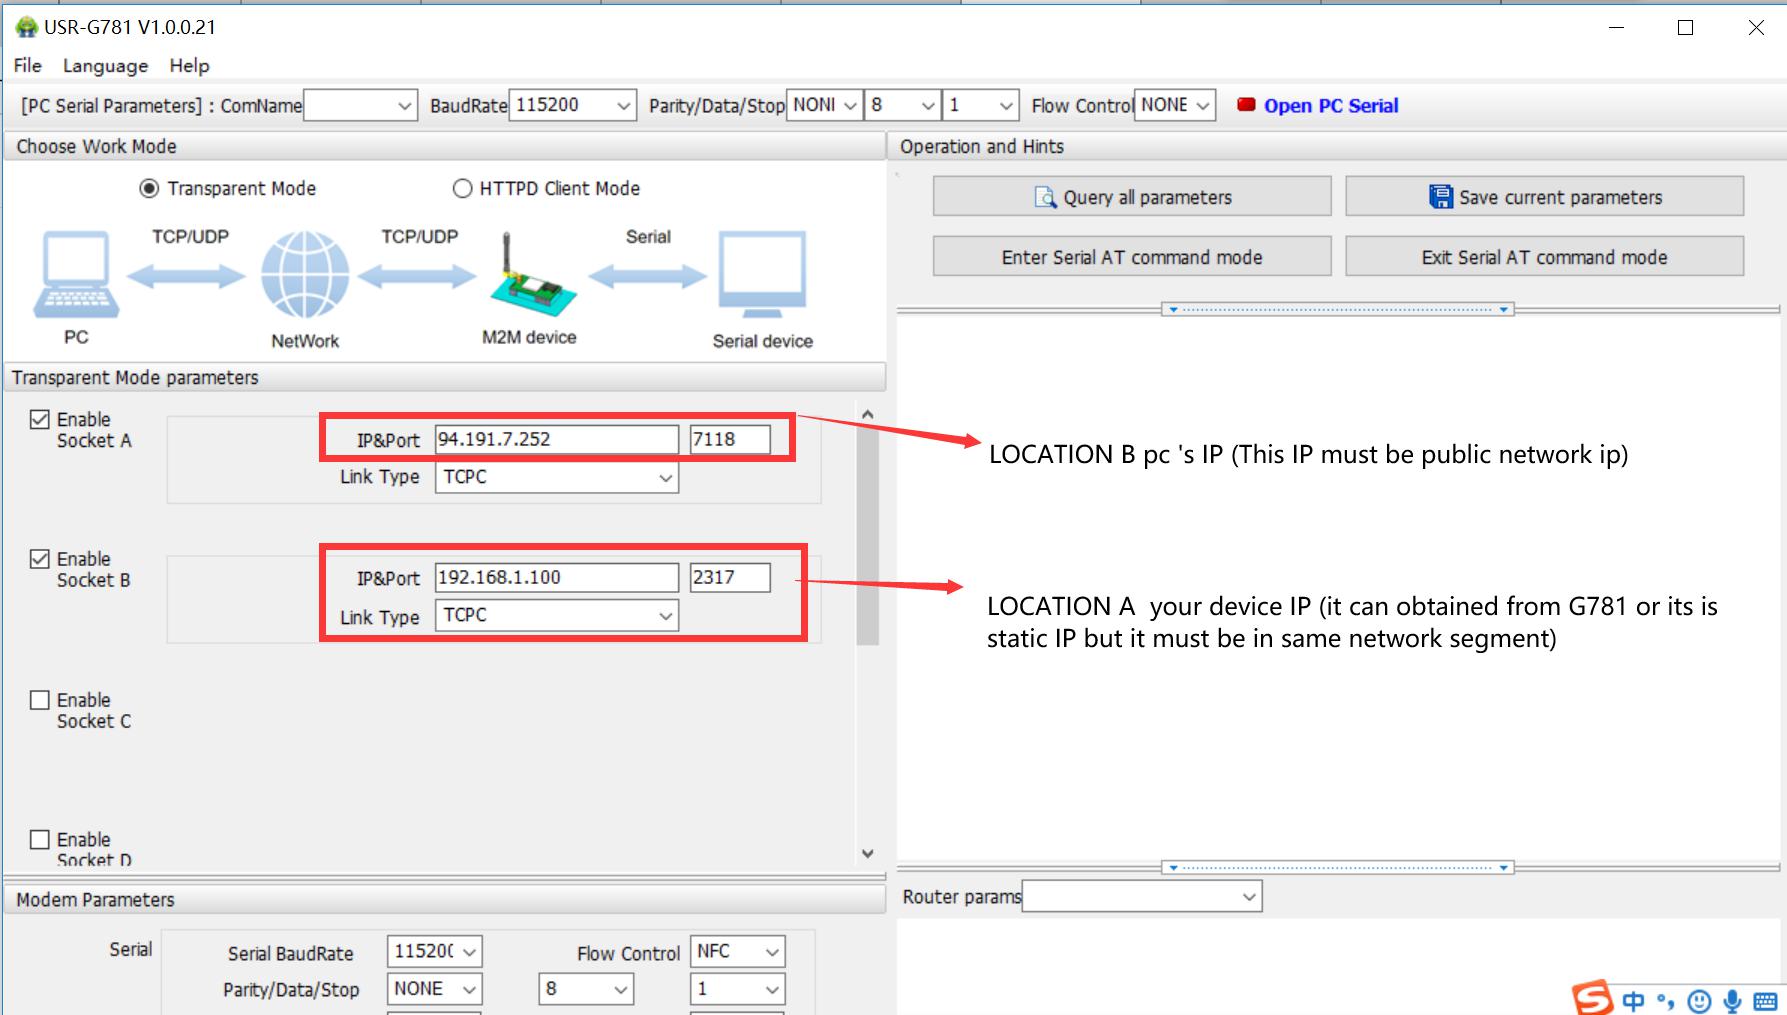Open modem Flow Control NFC dropdown
This screenshot has width=1787, height=1015.
[x=737, y=951]
